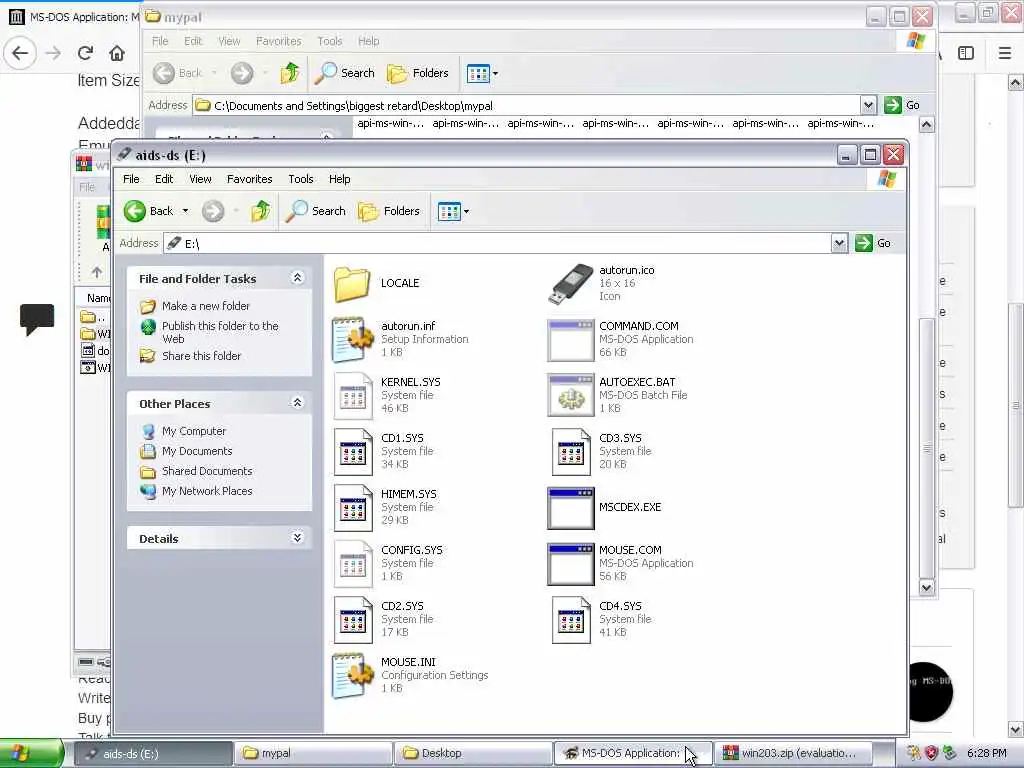Image resolution: width=1024 pixels, height=768 pixels.
Task: Click Go button next to E:\ address
Action: (873, 244)
